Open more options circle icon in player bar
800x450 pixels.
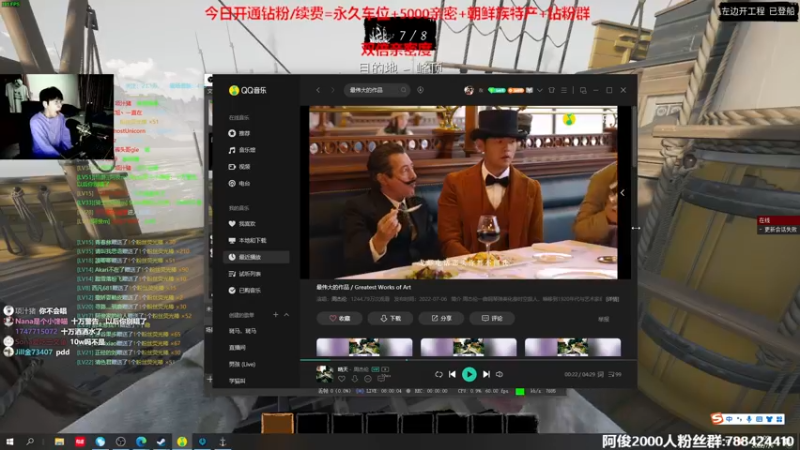[x=368, y=379]
